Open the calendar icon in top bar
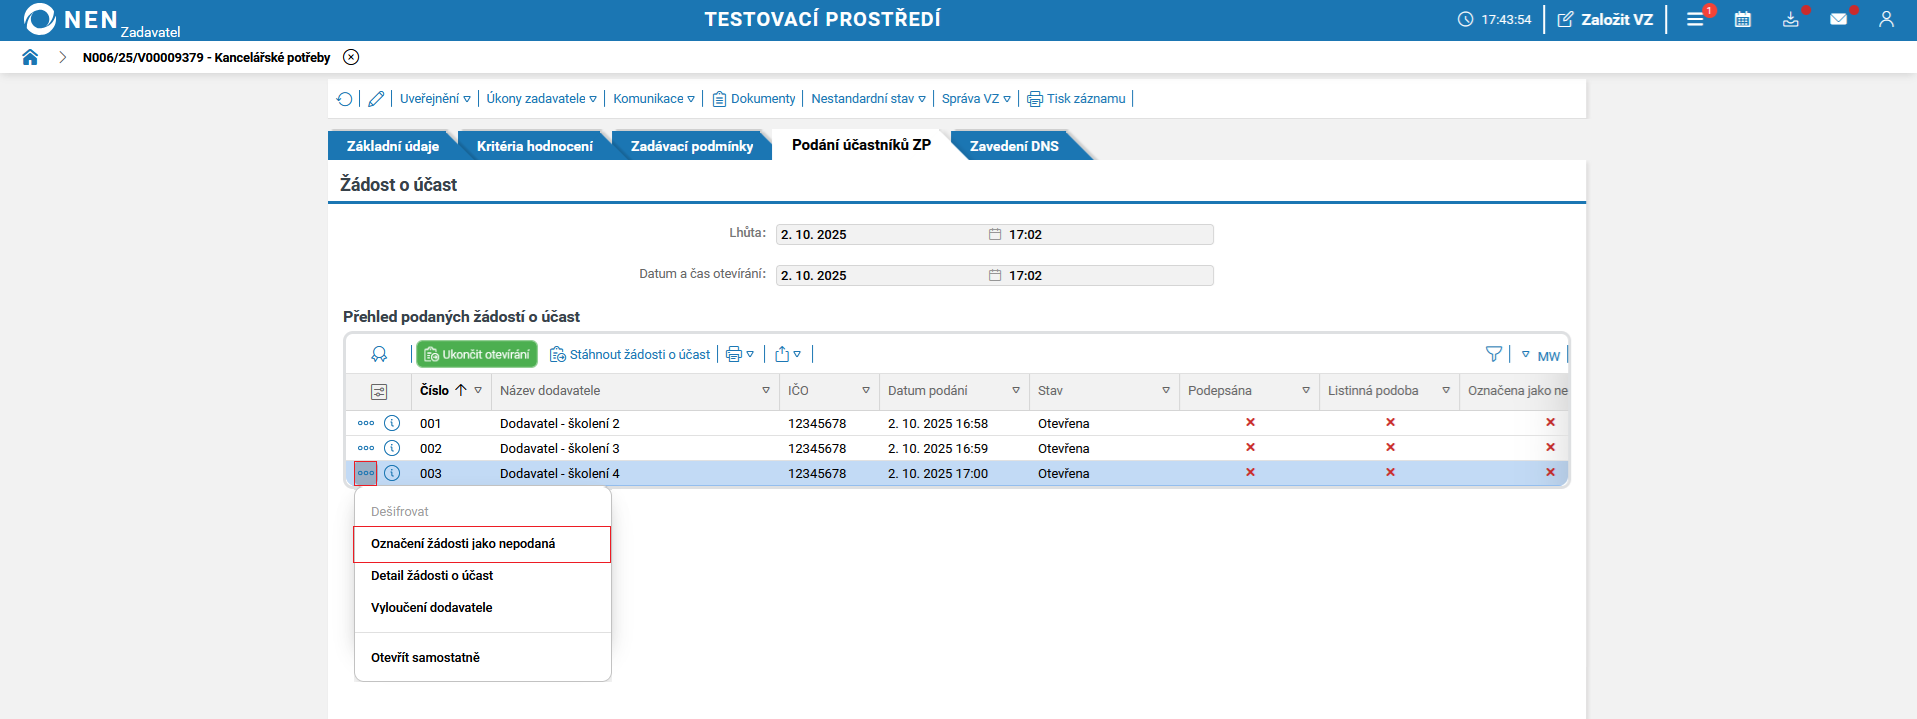The width and height of the screenshot is (1917, 719). click(x=1742, y=19)
